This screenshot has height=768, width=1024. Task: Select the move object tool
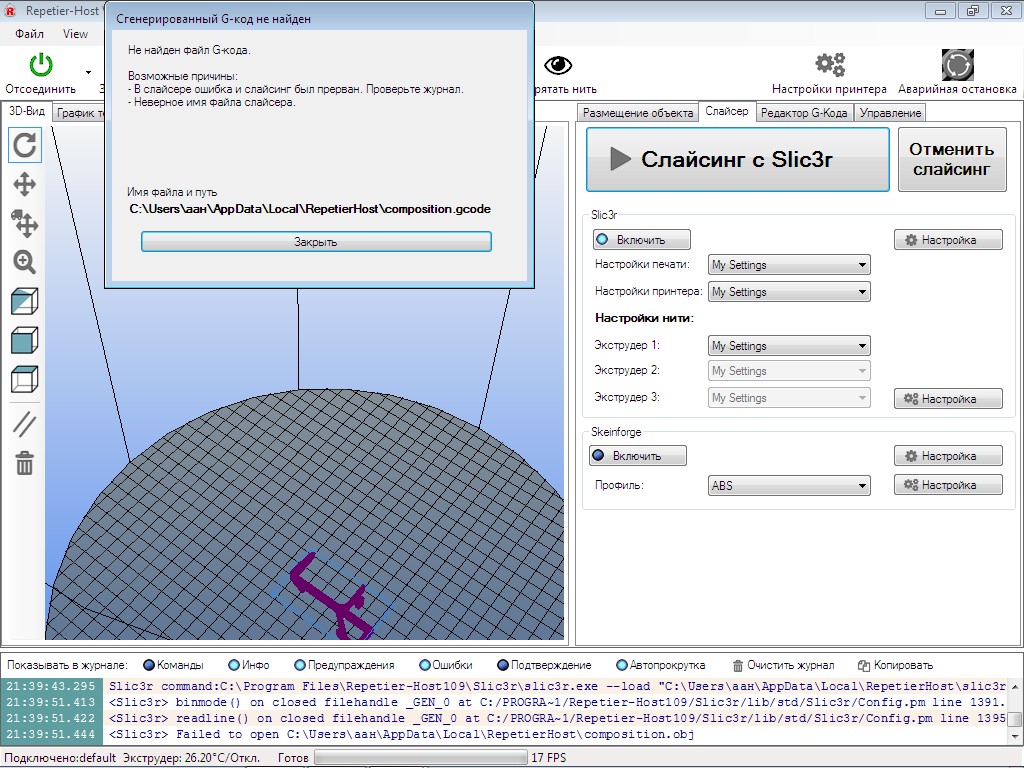tap(25, 223)
